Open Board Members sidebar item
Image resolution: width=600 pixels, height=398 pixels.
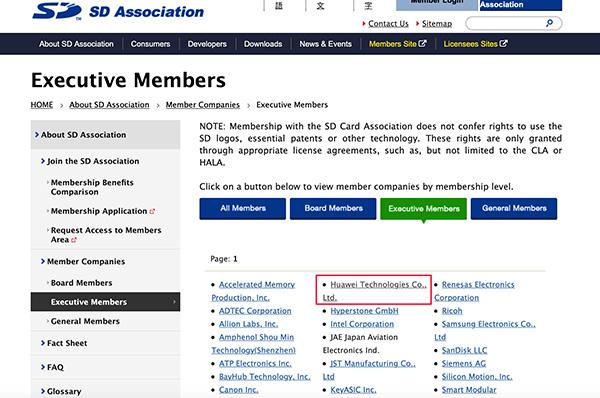pyautogui.click(x=81, y=283)
